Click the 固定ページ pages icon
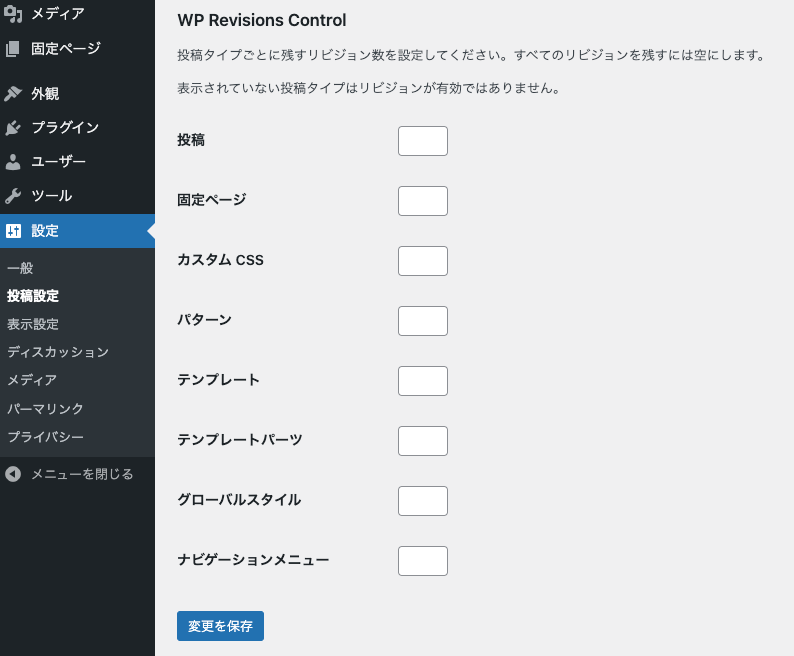794x656 pixels. point(13,48)
